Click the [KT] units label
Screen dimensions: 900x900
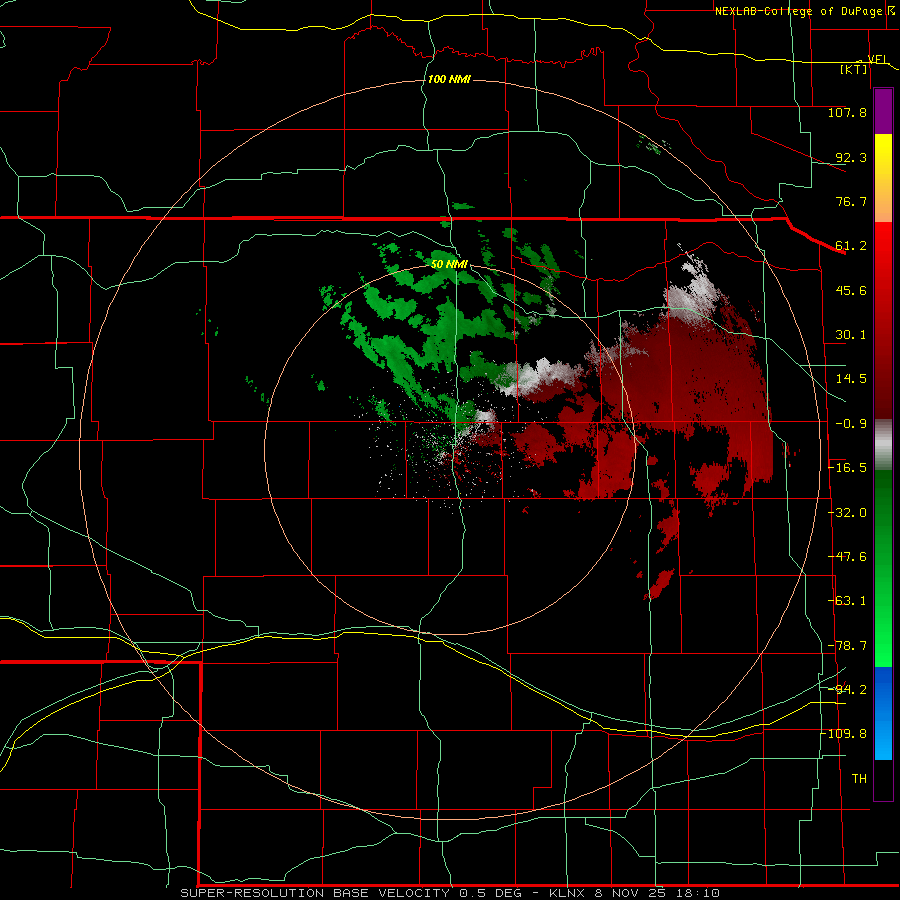coord(854,69)
